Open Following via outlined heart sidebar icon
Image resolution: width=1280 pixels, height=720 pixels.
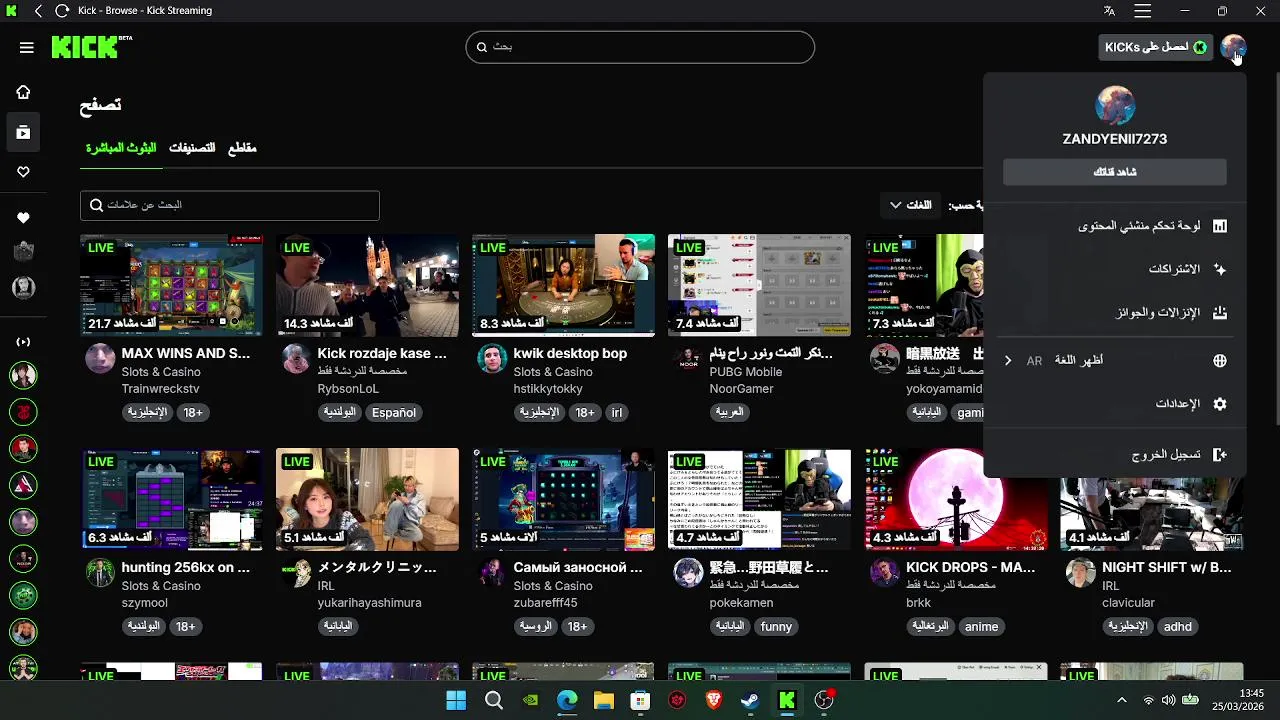(x=23, y=172)
